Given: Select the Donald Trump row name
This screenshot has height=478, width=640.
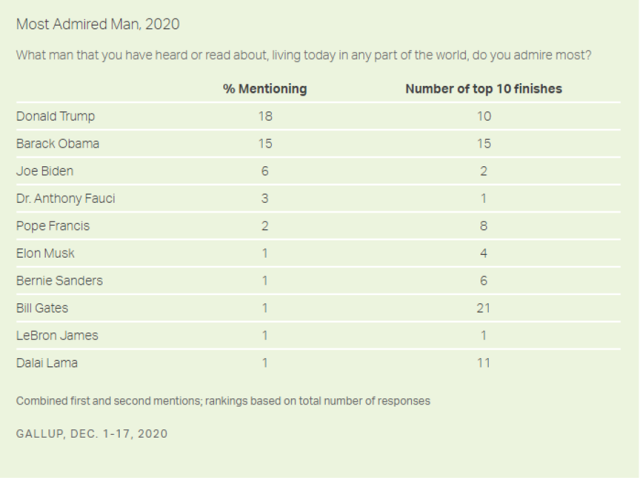Looking at the screenshot, I should coord(57,116).
